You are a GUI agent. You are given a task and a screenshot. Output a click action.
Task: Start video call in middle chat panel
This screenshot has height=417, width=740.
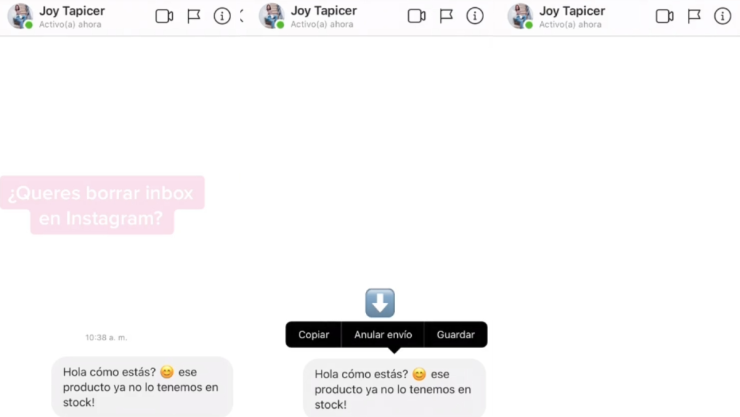coord(416,16)
